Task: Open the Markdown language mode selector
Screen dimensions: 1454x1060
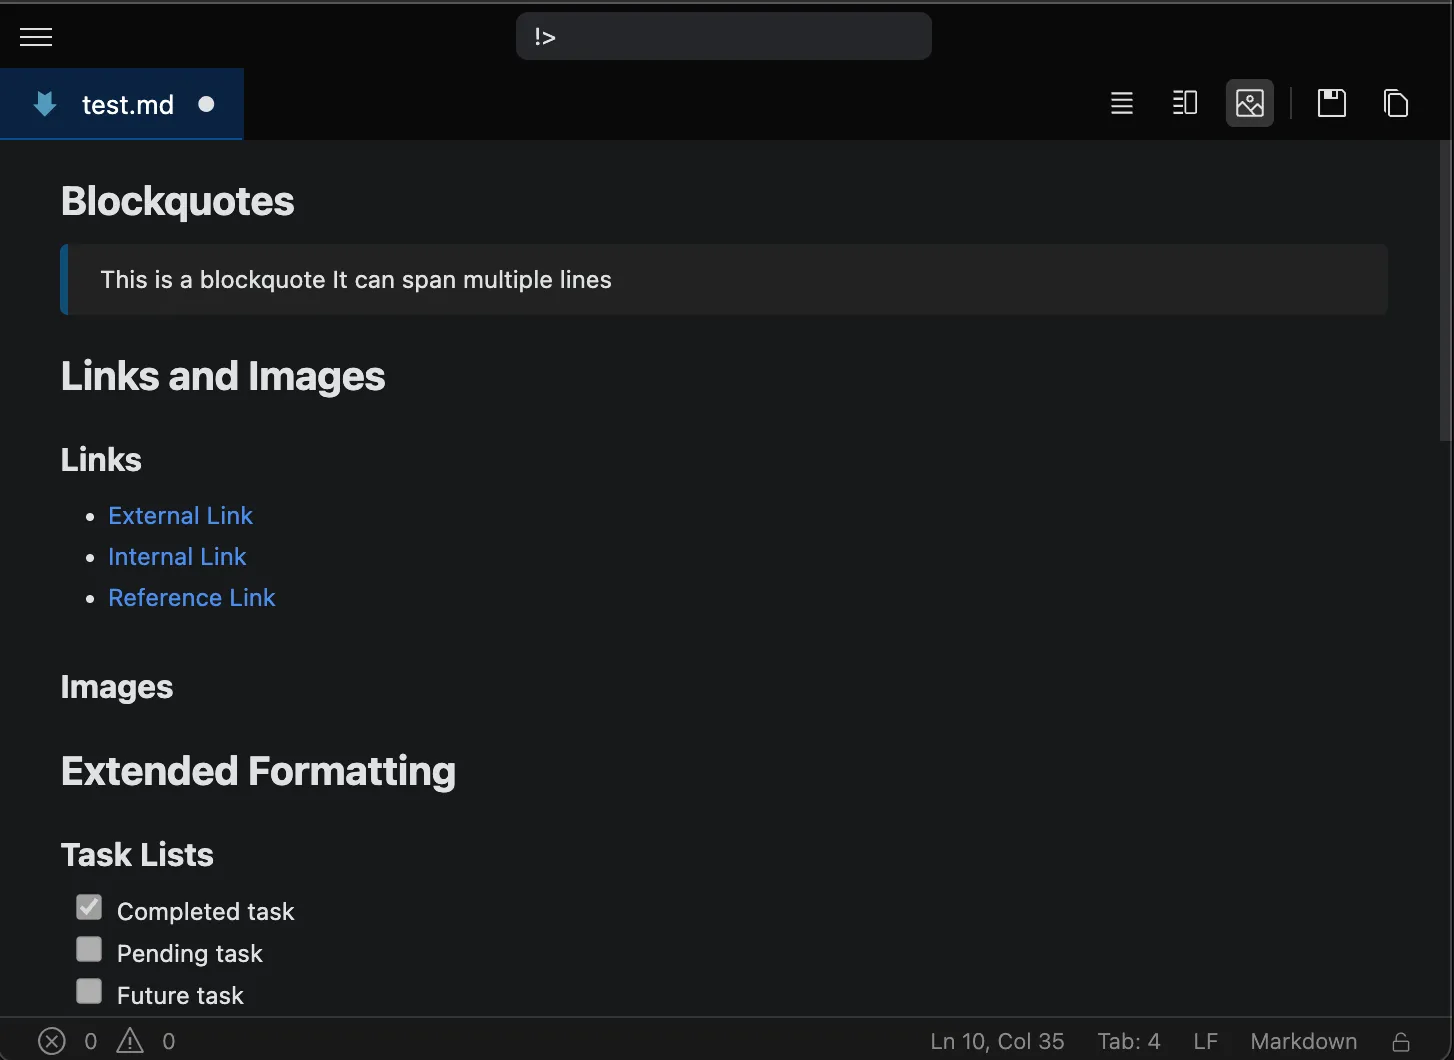Action: pos(1303,1041)
